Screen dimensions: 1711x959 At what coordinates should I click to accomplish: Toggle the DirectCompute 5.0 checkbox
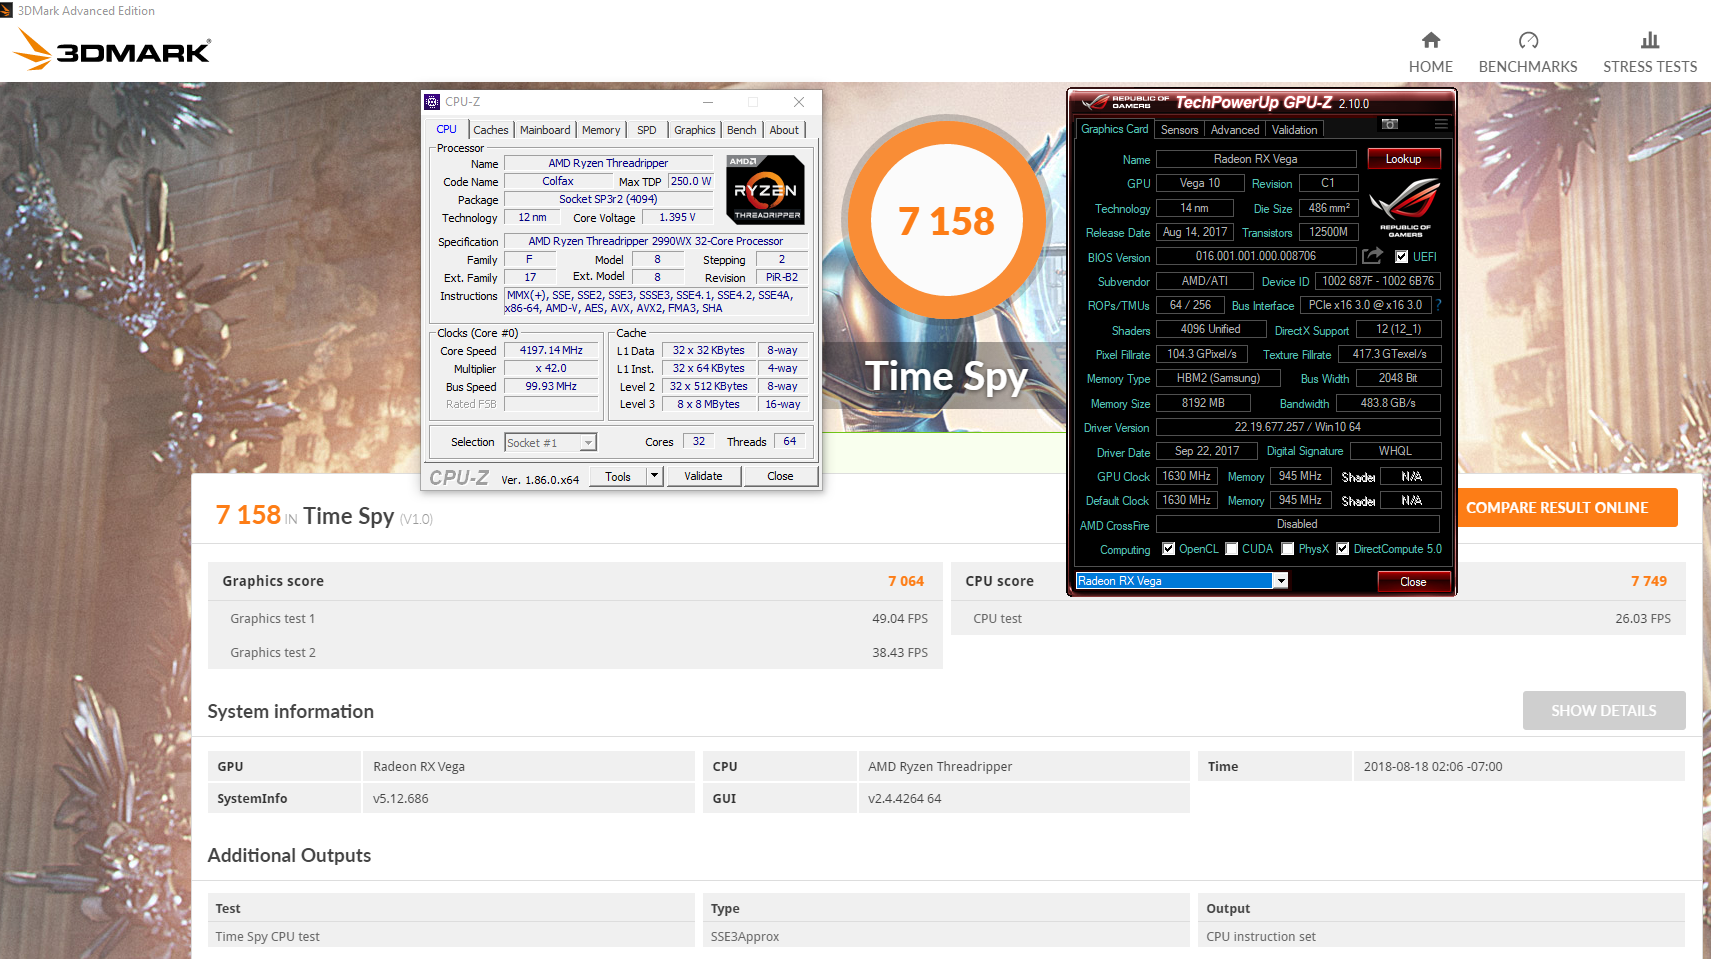(1343, 549)
